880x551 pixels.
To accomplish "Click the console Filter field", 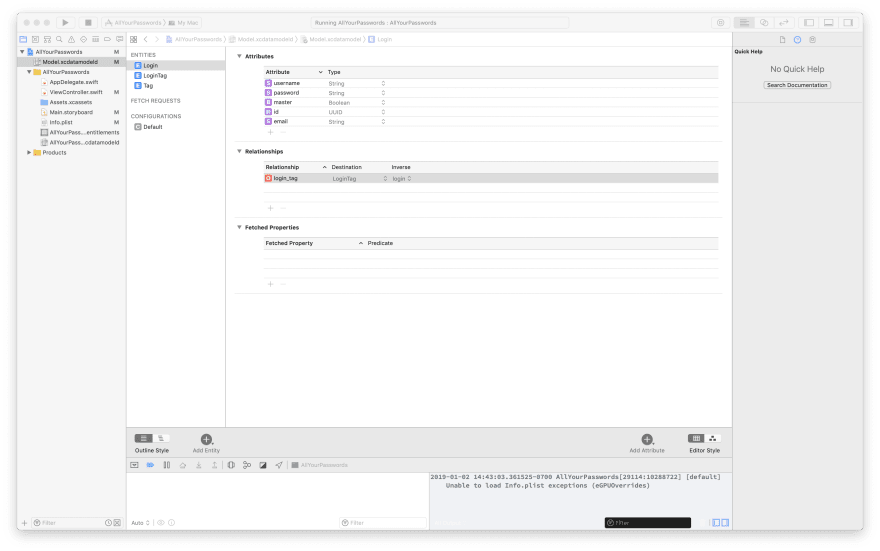I will click(x=648, y=522).
